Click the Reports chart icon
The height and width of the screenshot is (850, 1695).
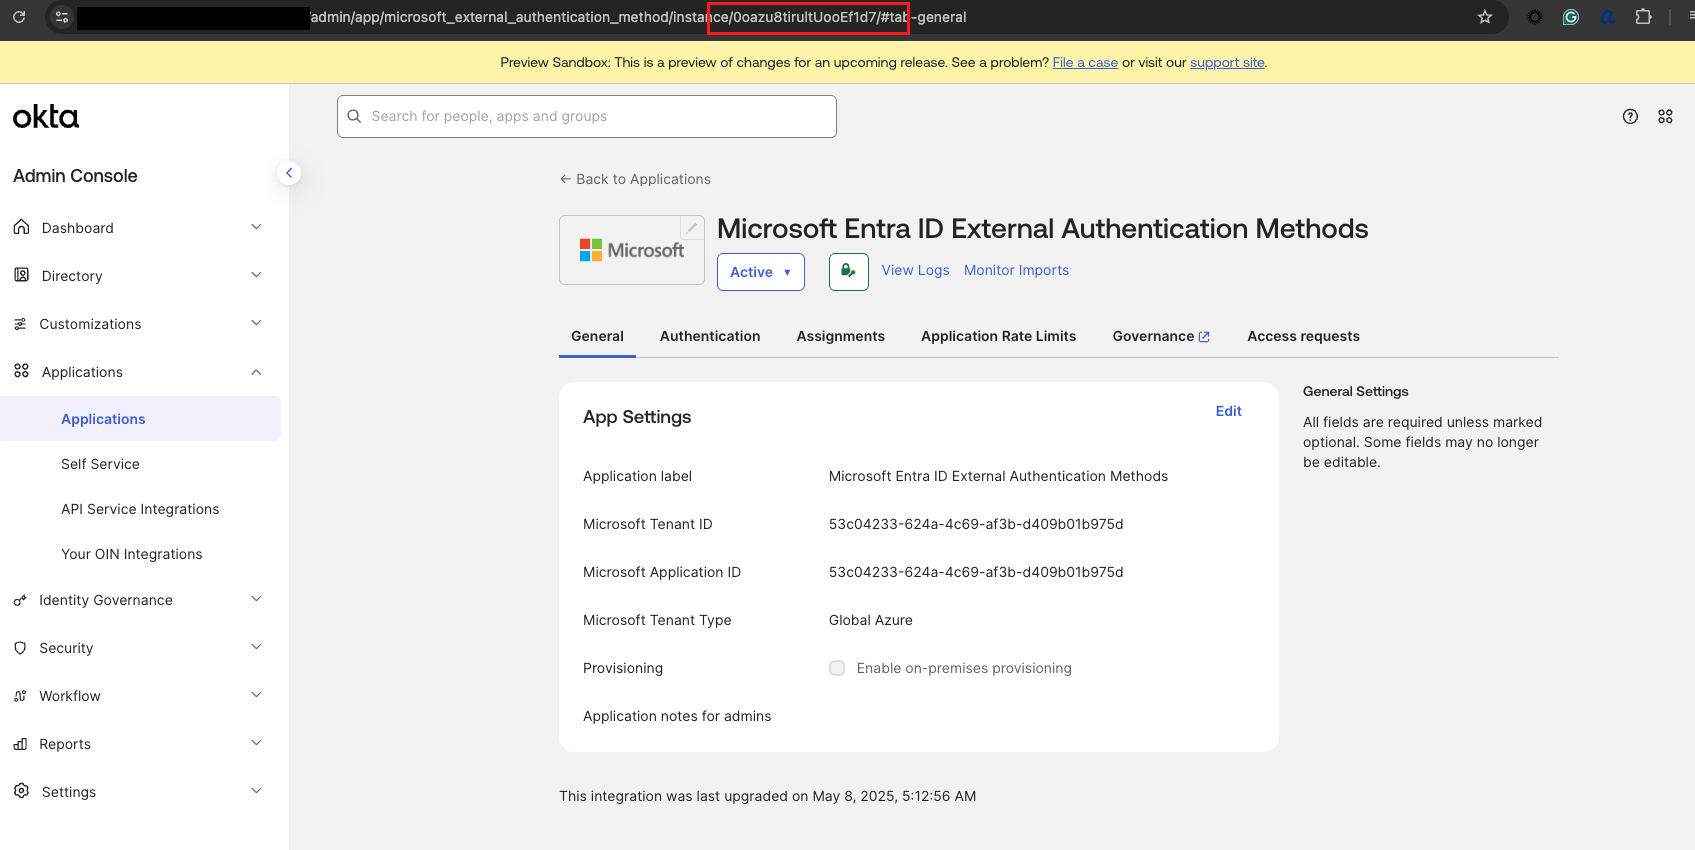pyautogui.click(x=20, y=744)
